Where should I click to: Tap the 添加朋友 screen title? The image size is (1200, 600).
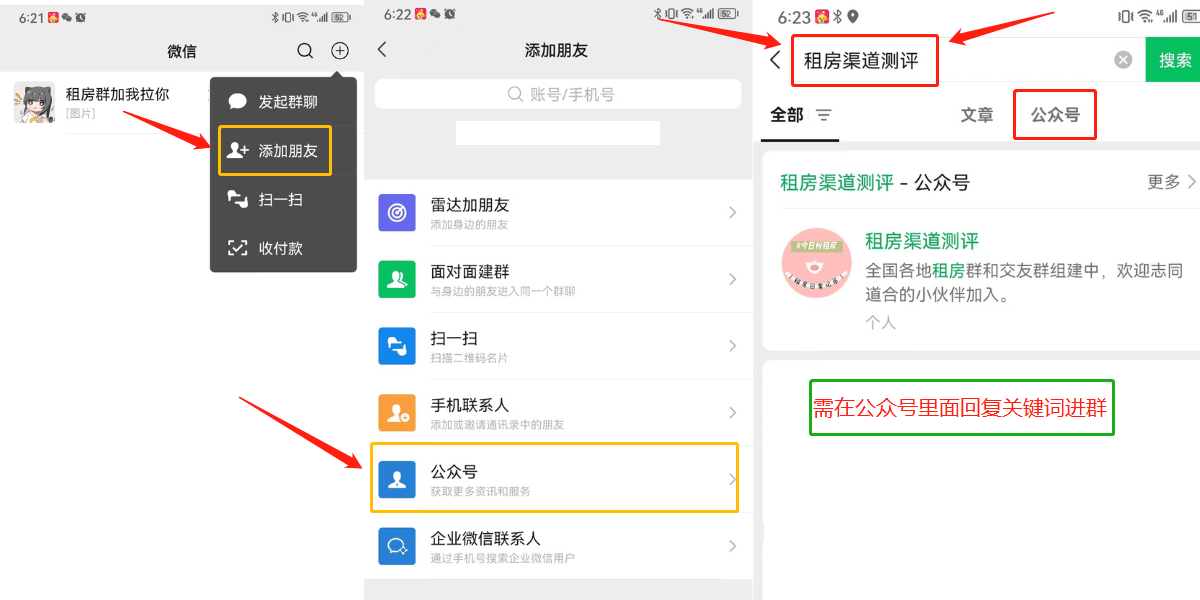click(556, 51)
